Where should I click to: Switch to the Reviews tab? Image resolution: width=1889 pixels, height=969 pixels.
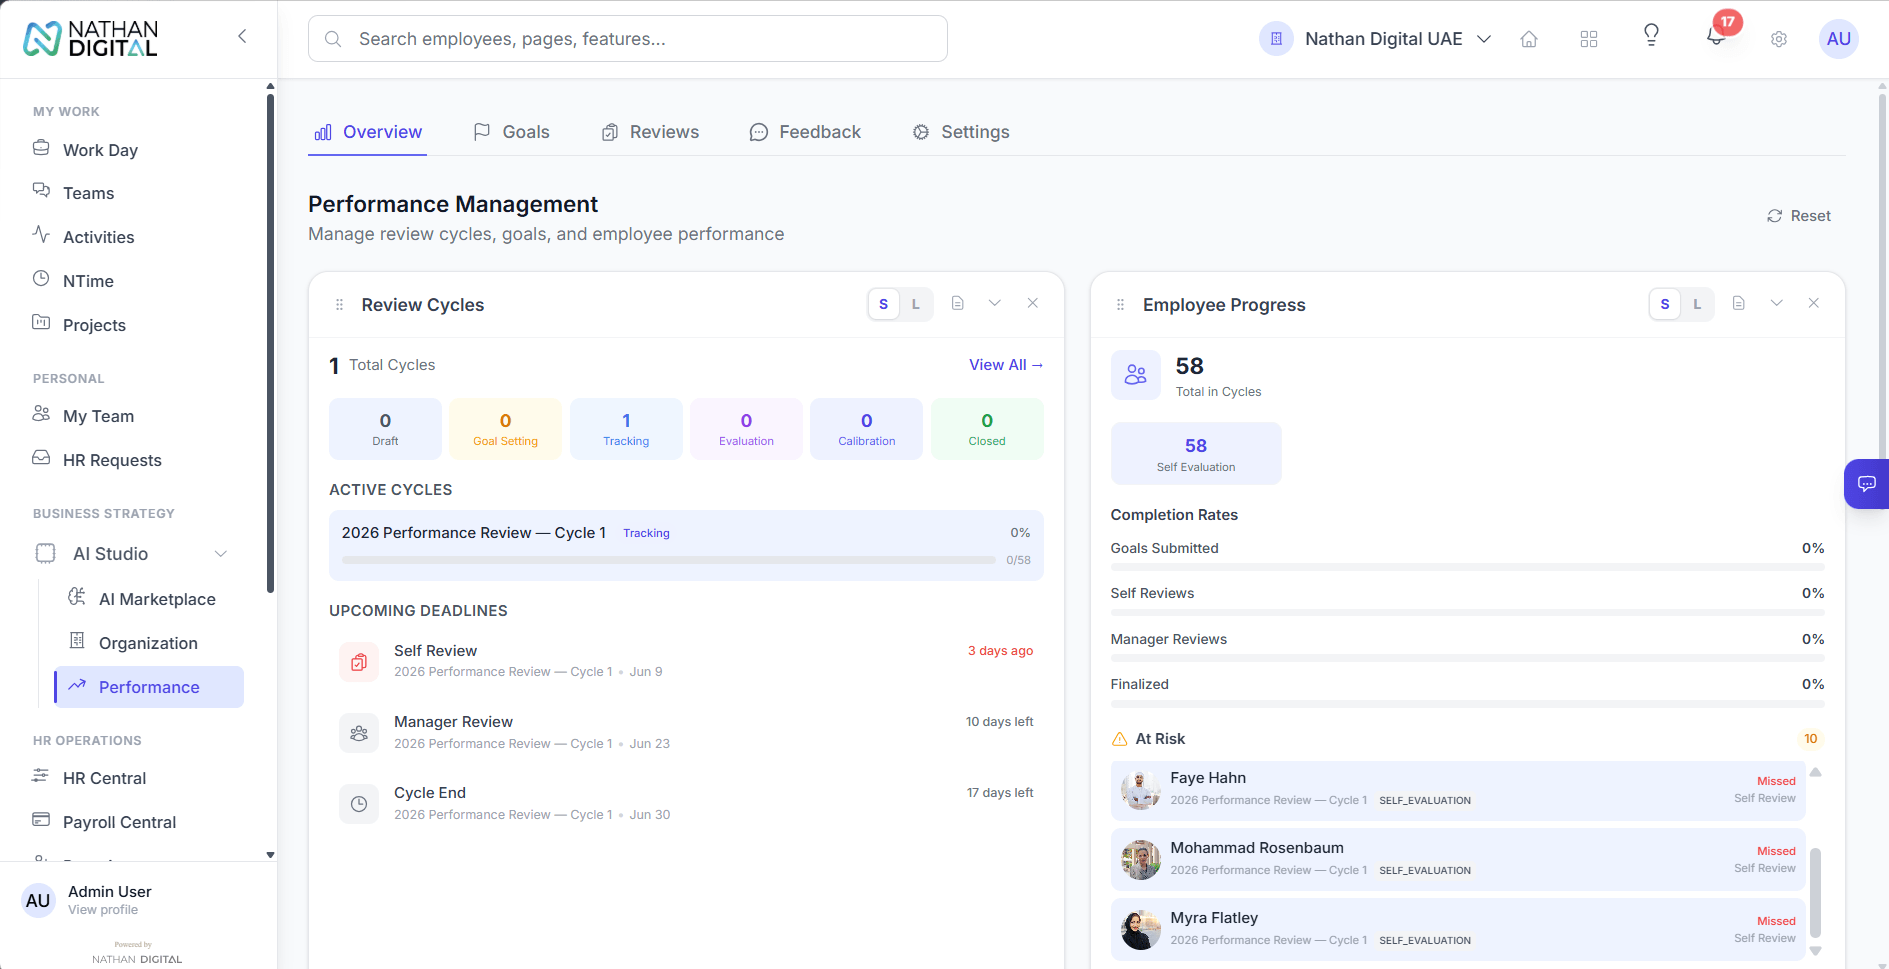tap(650, 132)
